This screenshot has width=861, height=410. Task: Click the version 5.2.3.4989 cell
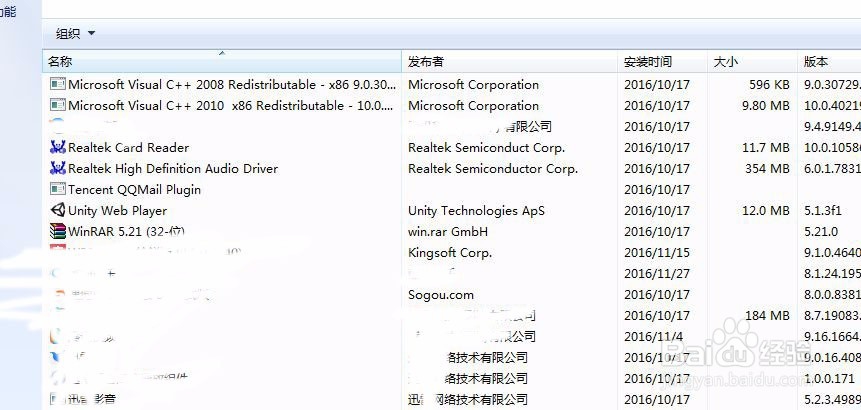pyautogui.click(x=832, y=400)
